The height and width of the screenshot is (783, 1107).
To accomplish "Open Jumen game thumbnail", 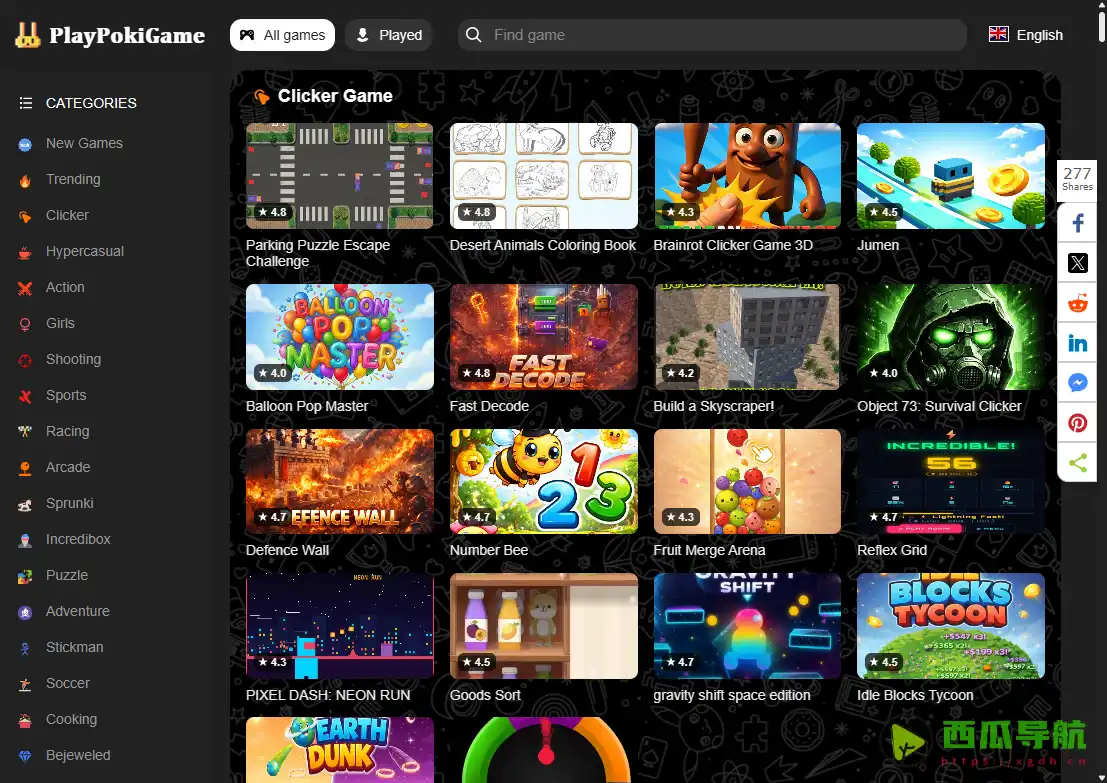I will [950, 176].
